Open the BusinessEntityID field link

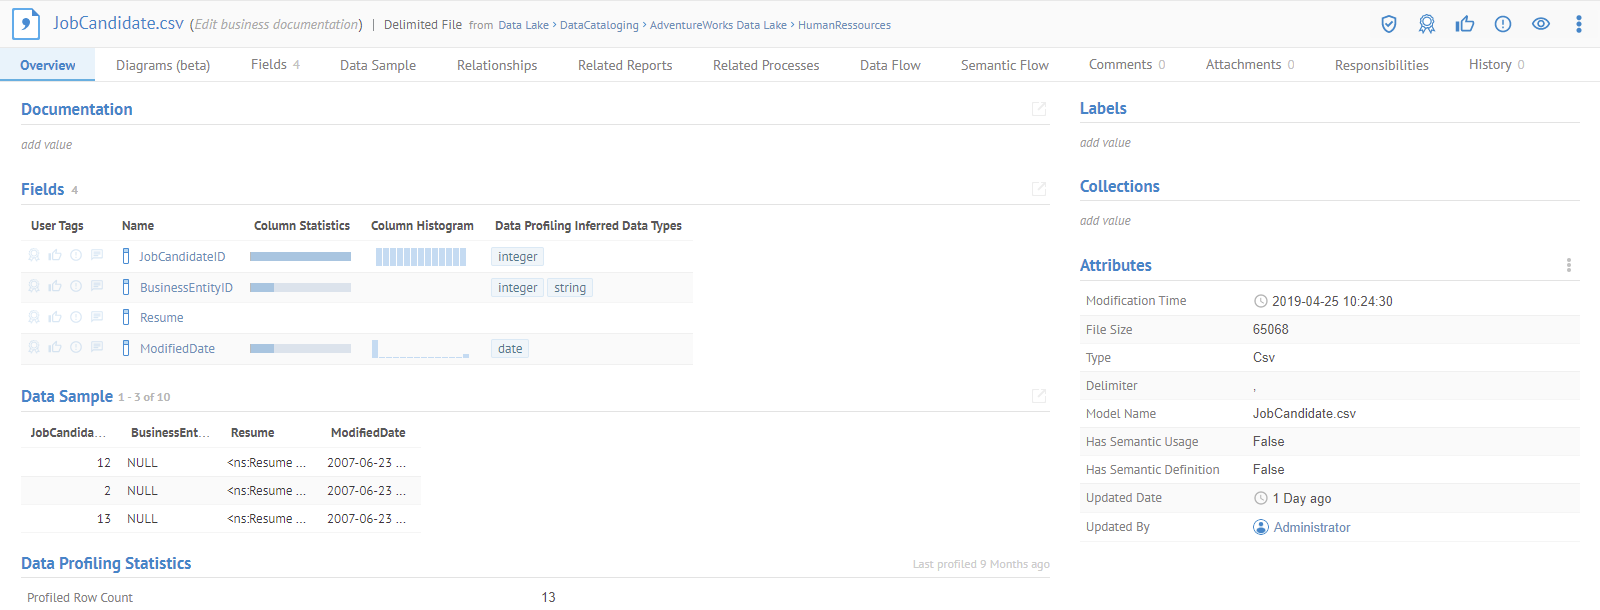coord(186,288)
